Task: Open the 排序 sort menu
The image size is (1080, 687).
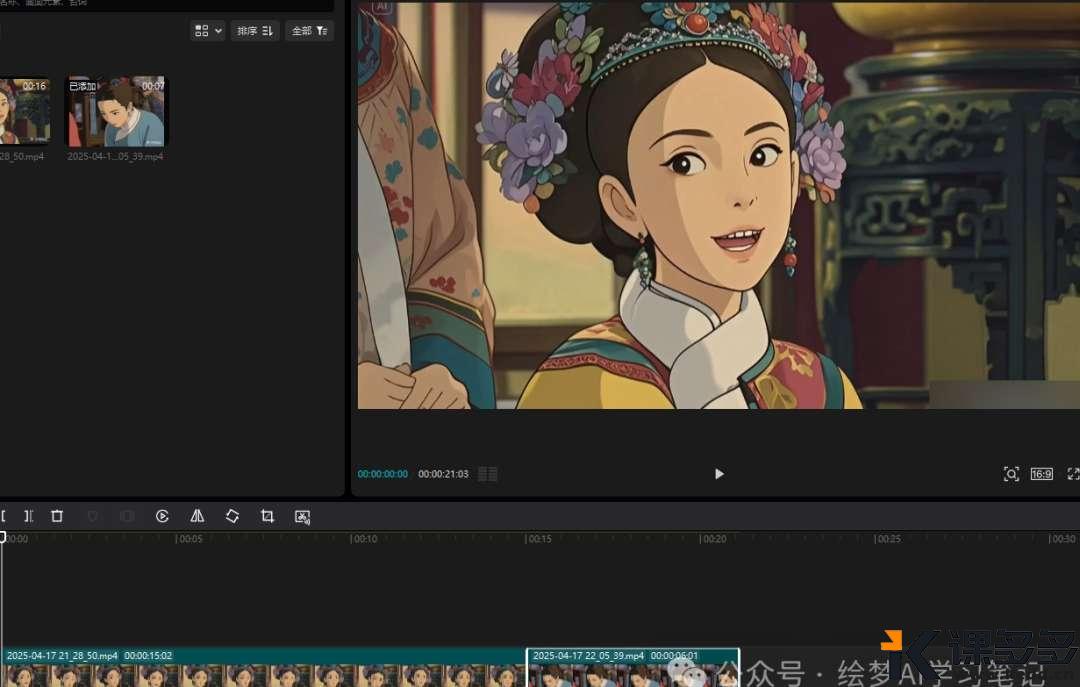Action: point(255,31)
